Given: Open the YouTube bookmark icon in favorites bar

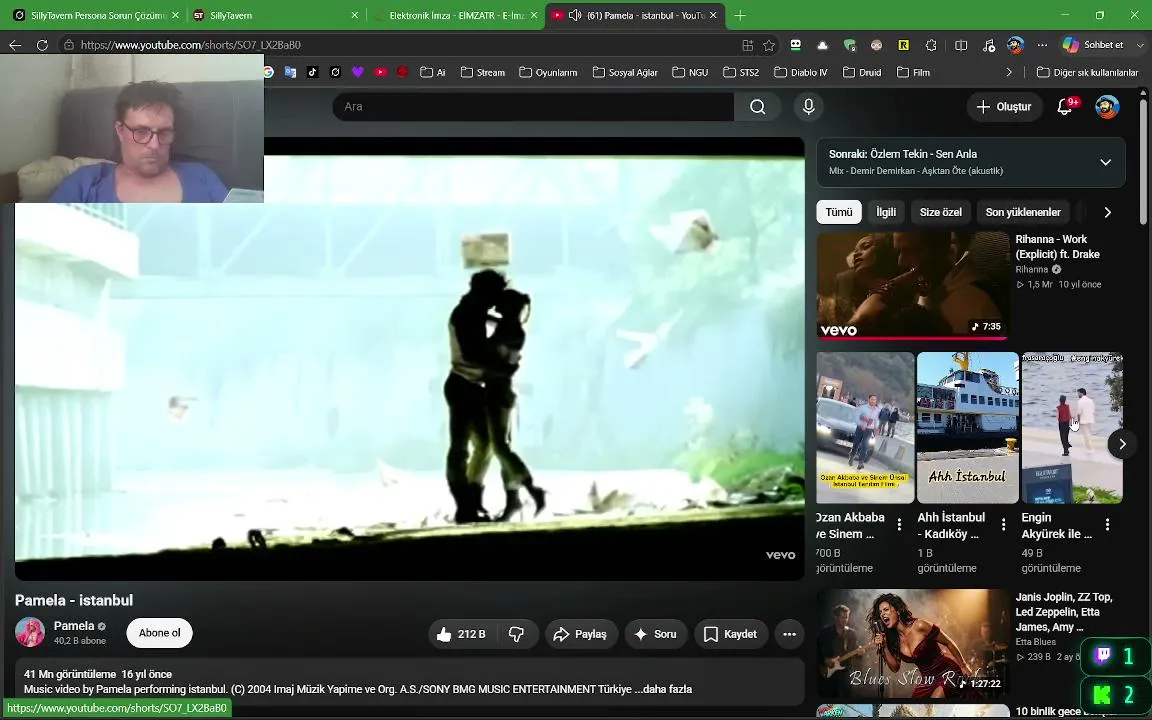Looking at the screenshot, I should (x=380, y=72).
